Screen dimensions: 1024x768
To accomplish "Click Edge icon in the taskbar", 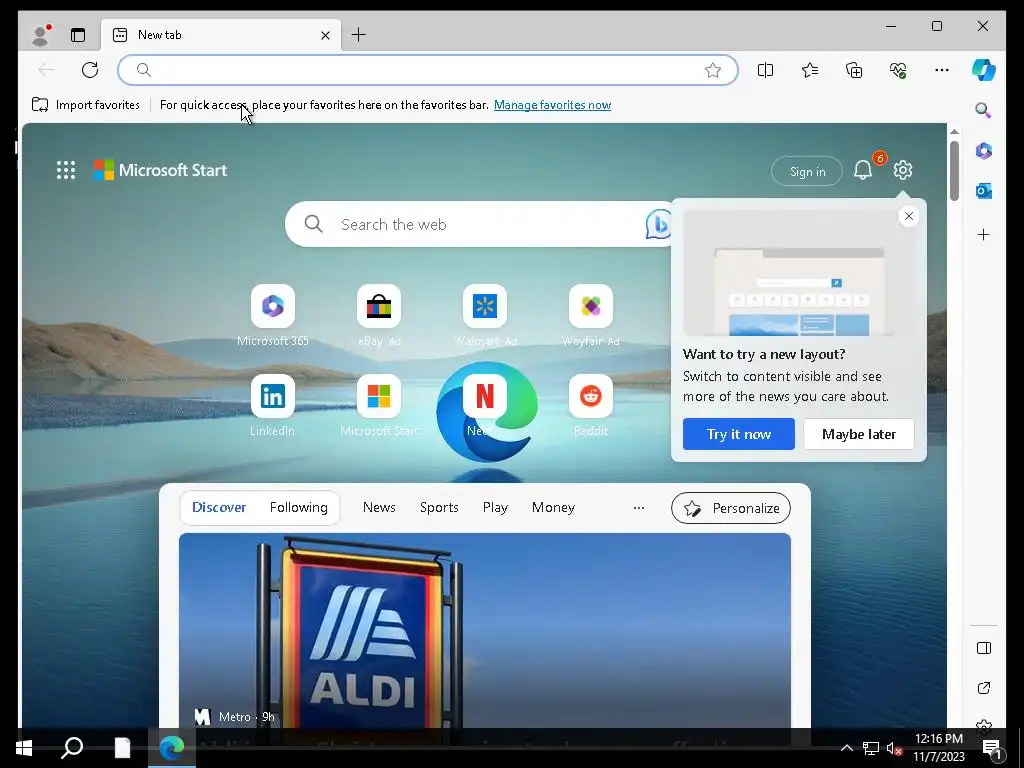I will tap(172, 748).
